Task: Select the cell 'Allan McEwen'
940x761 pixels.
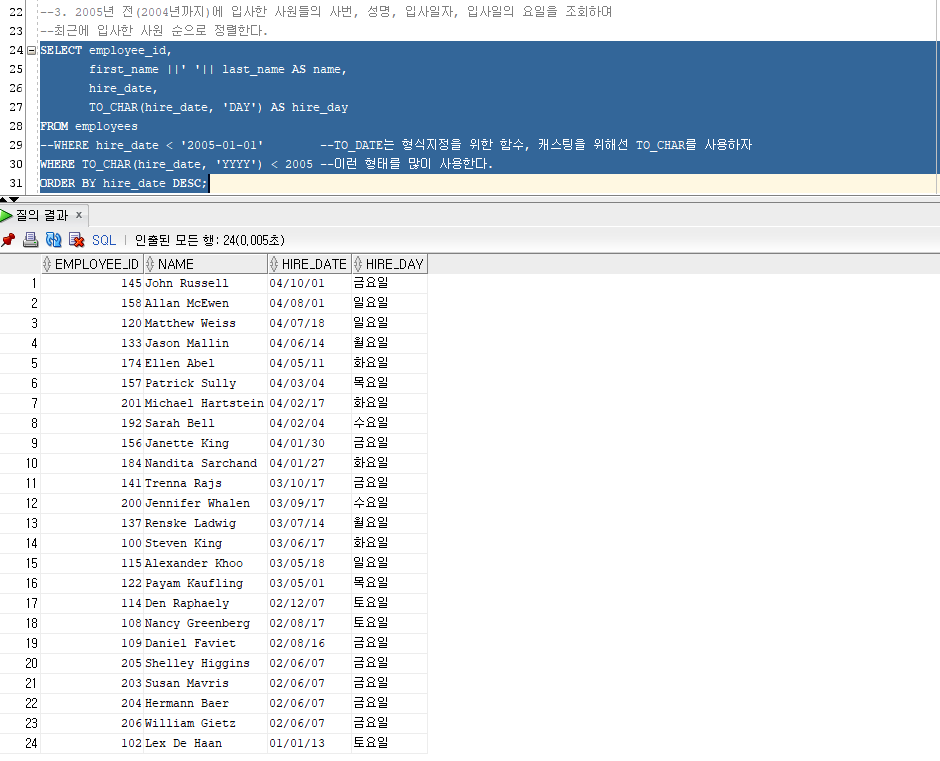Action: (x=206, y=303)
